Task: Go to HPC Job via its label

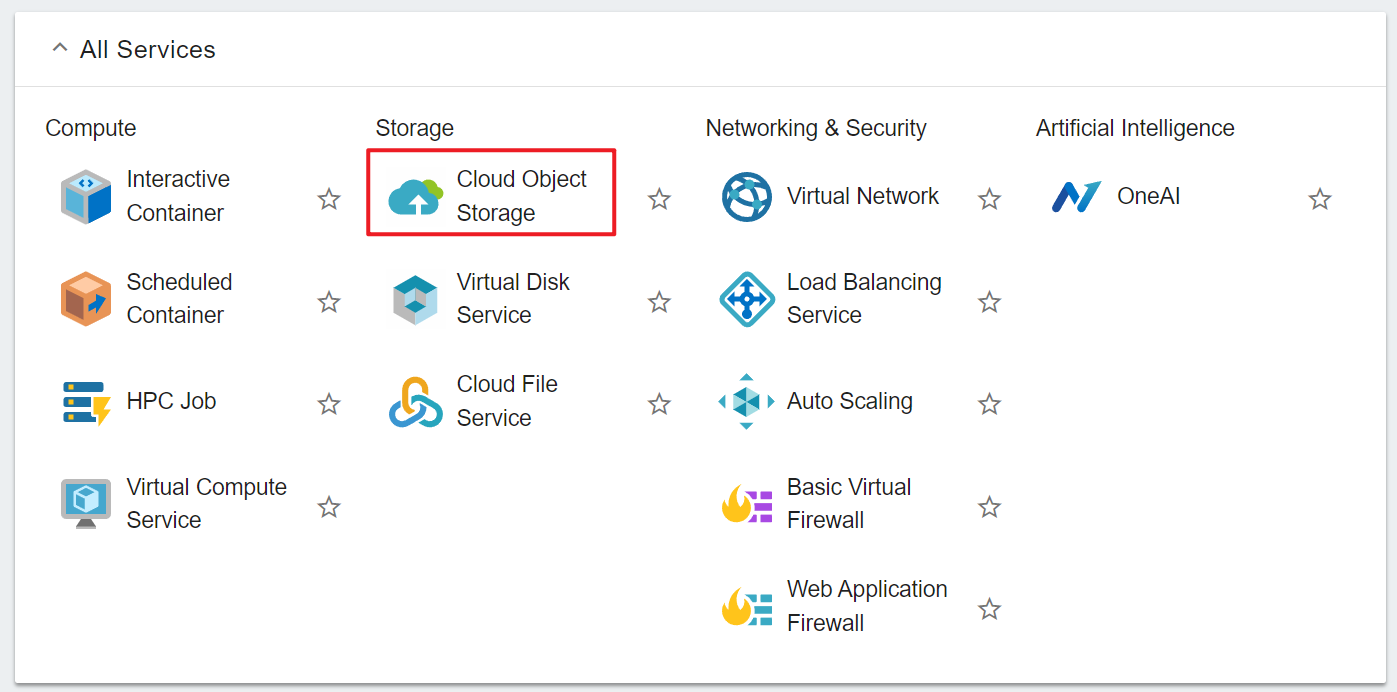Action: coord(171,401)
